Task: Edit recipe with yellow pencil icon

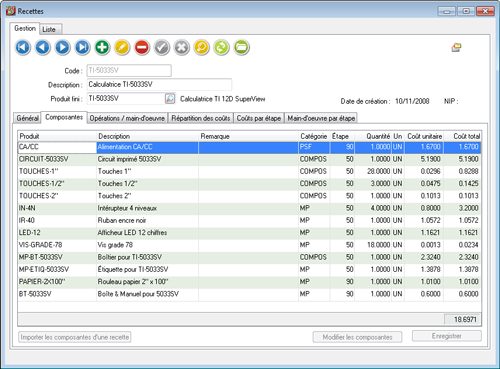Action: coord(122,47)
